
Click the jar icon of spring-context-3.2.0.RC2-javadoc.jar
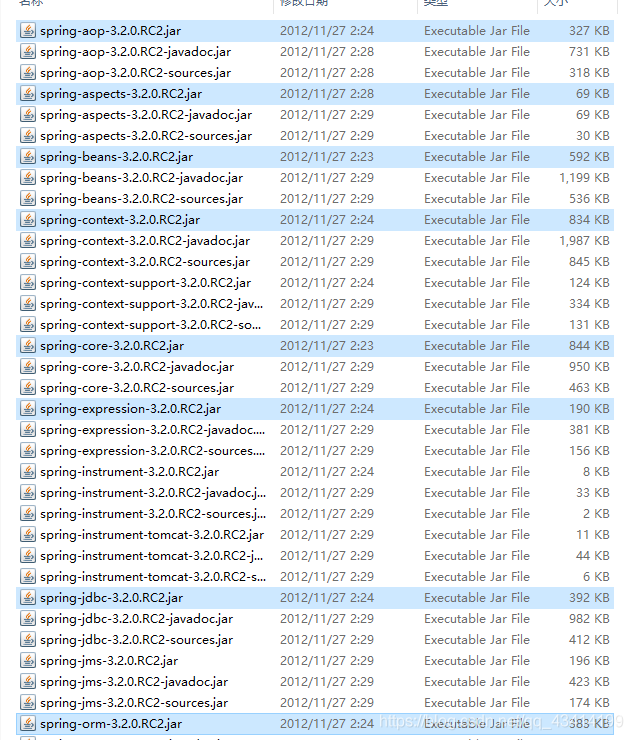28,241
